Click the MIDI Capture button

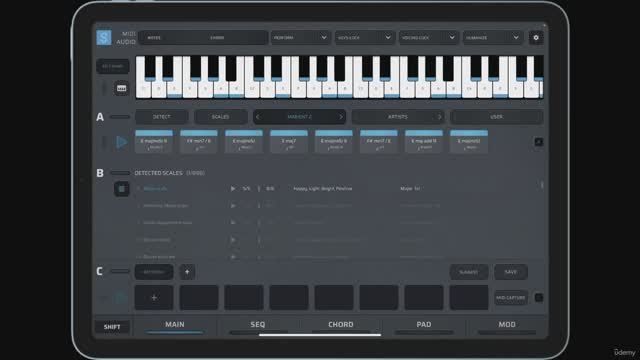511,298
